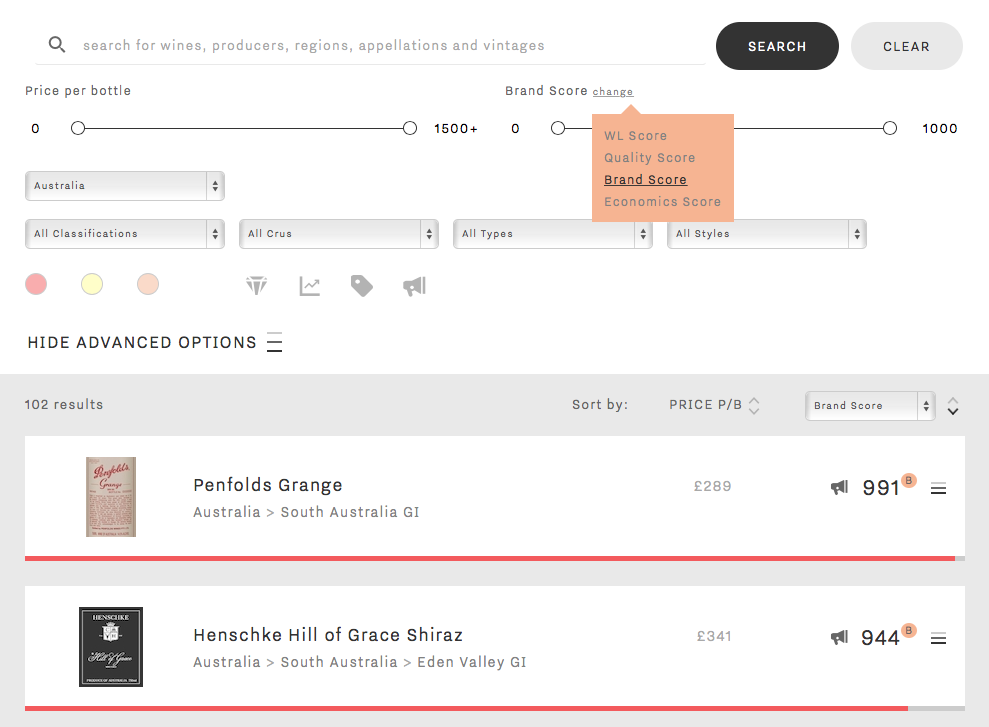Click the magnifying glass search icon
Screen dimensions: 989x727
[x=57, y=45]
